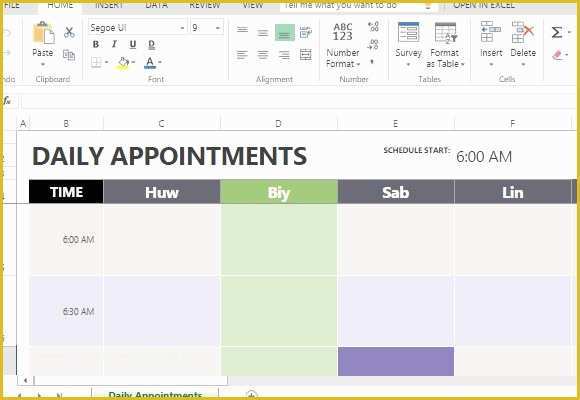The image size is (580, 400).
Task: Click the schedule start 6:00 AM value
Action: (x=484, y=157)
